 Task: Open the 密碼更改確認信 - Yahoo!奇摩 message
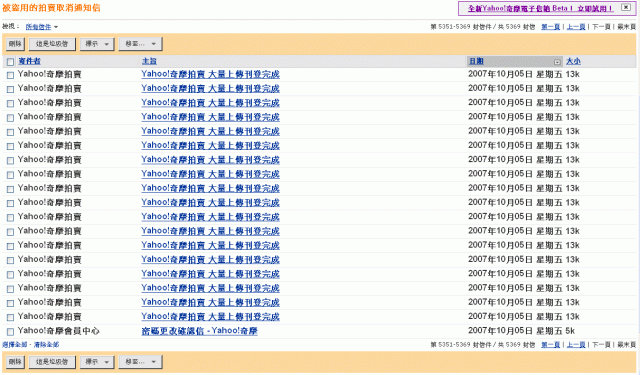(x=200, y=331)
